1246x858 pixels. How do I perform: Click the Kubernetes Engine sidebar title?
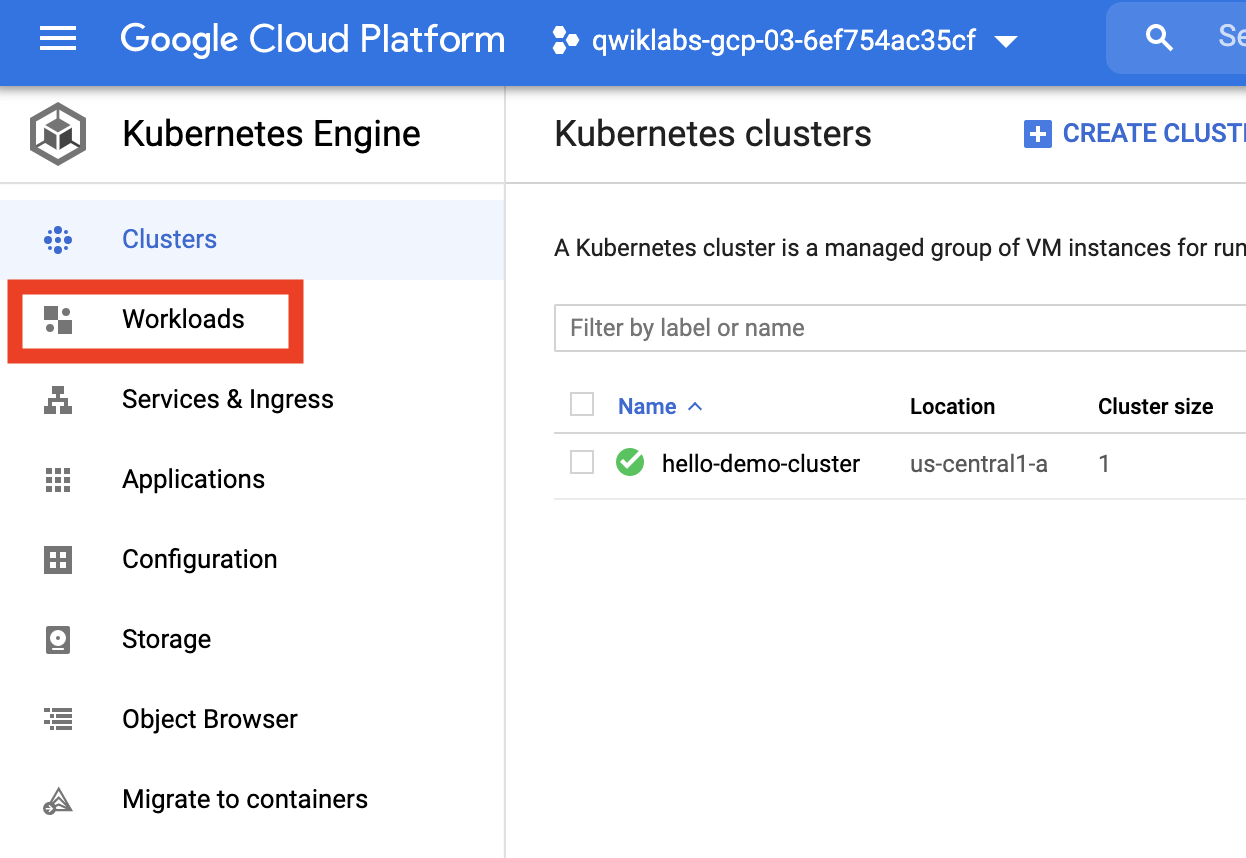pyautogui.click(x=271, y=134)
